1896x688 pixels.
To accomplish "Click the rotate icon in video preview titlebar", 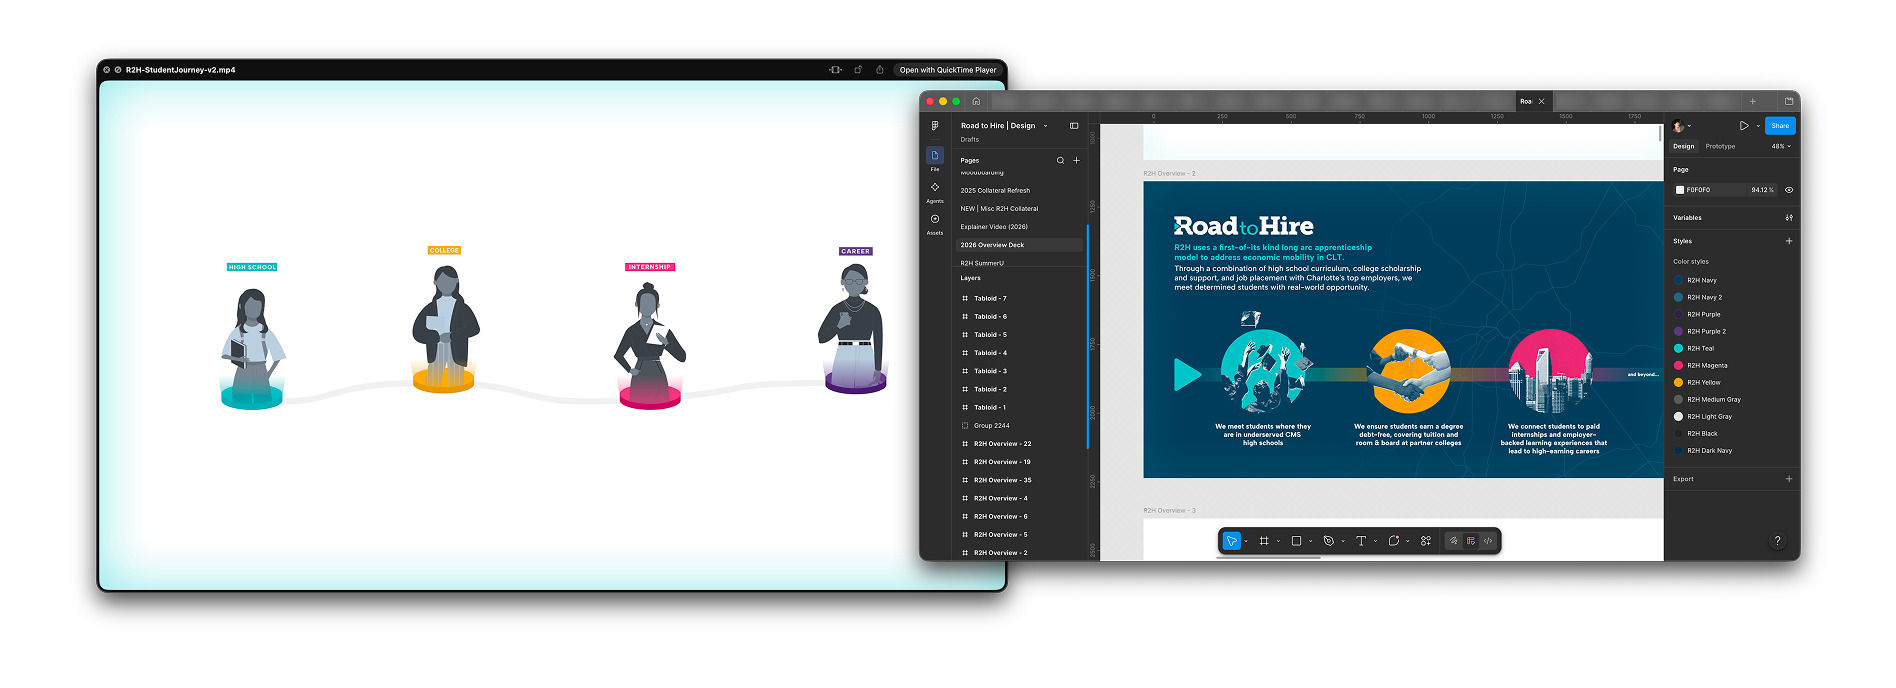I will tap(857, 70).
